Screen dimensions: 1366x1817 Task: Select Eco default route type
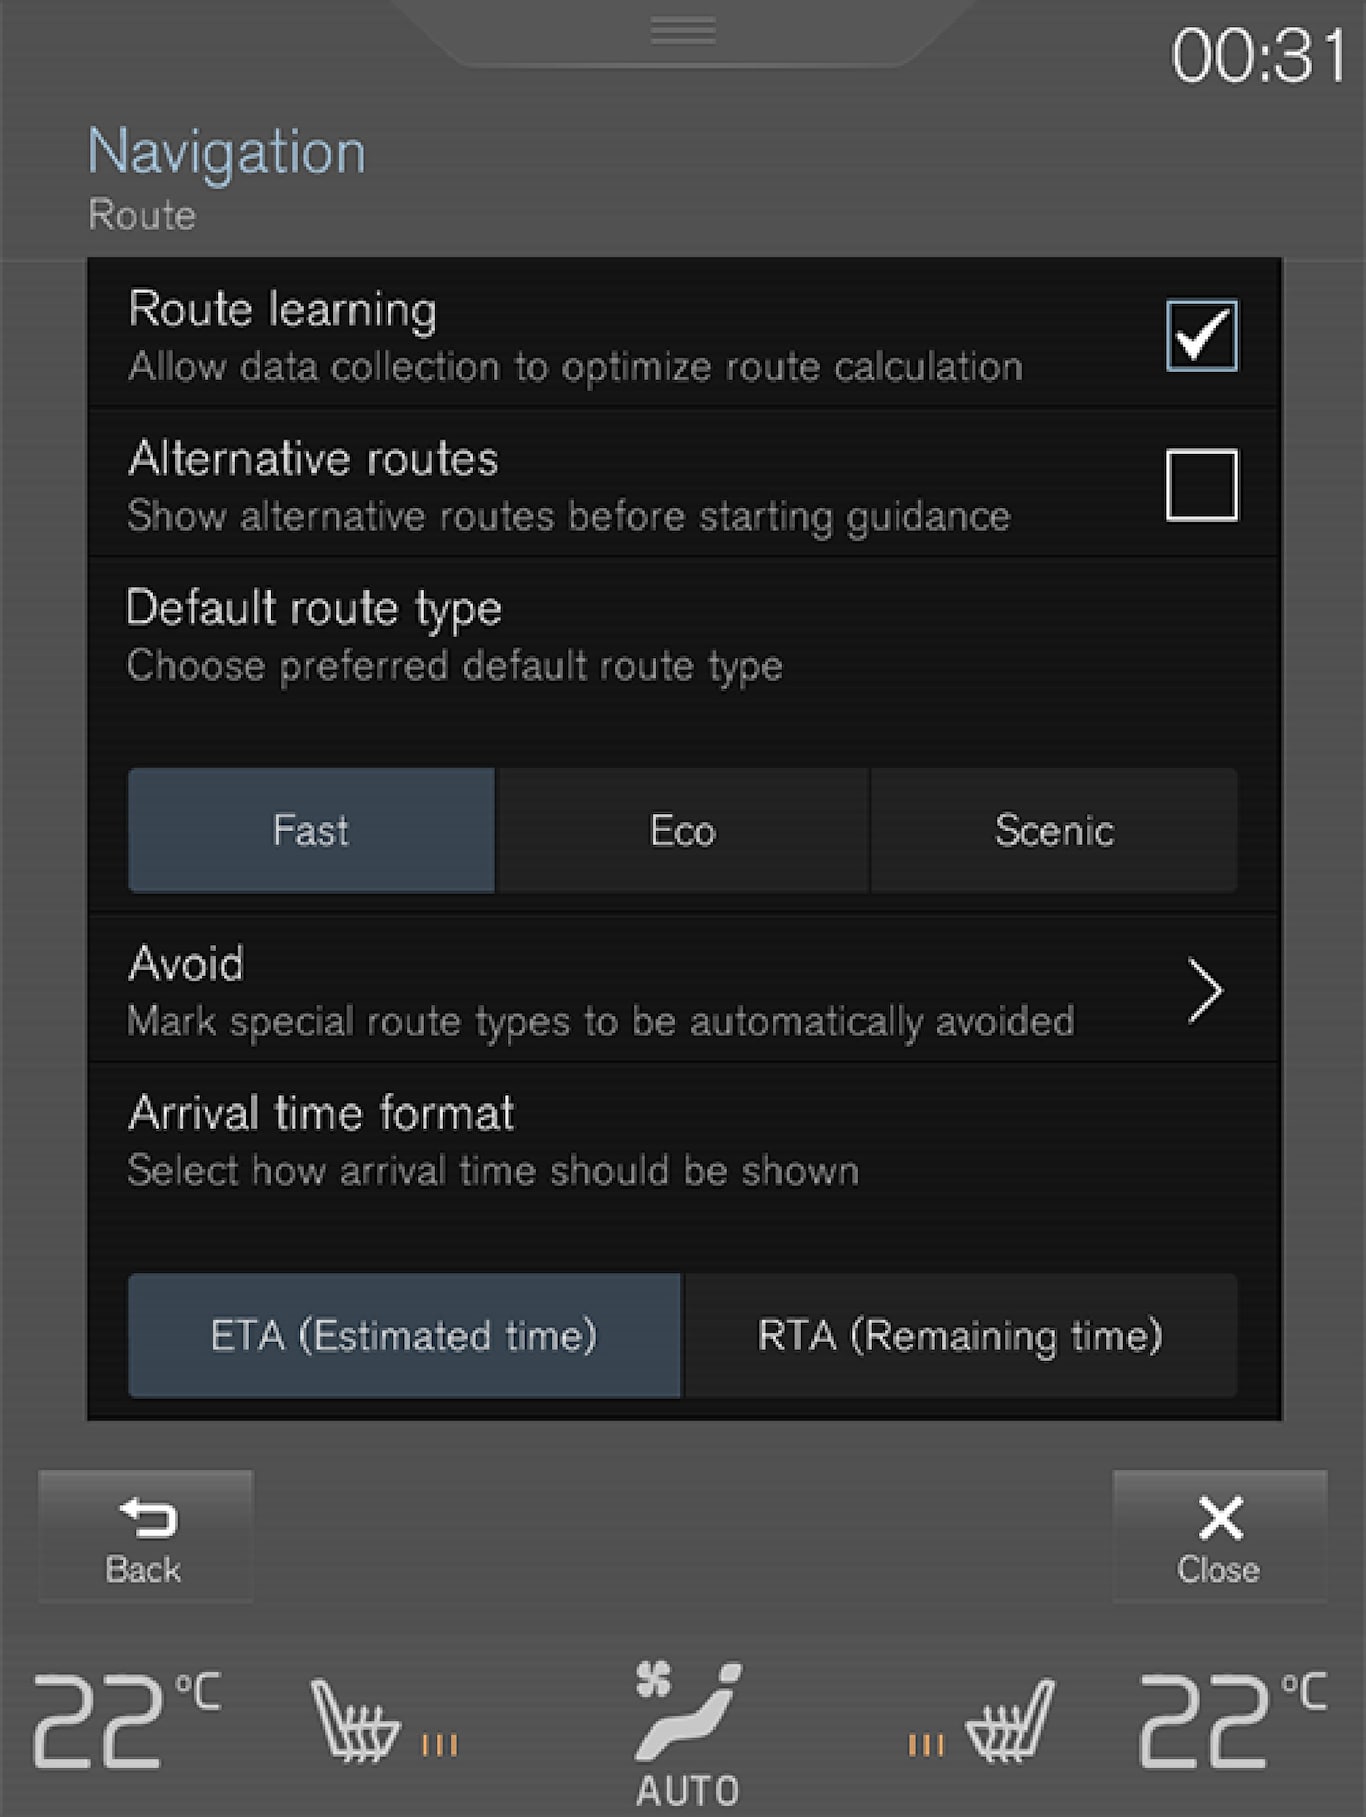pos(682,830)
